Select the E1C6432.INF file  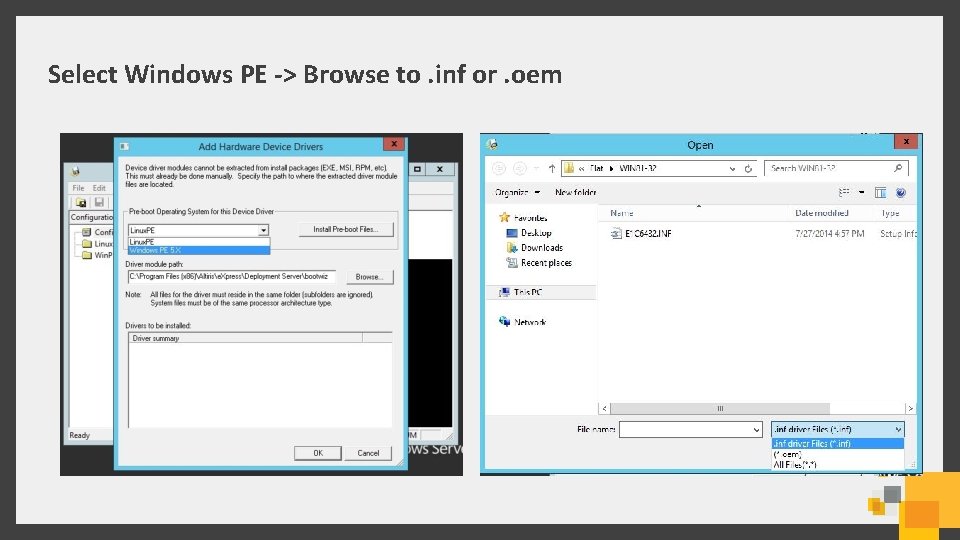click(648, 233)
